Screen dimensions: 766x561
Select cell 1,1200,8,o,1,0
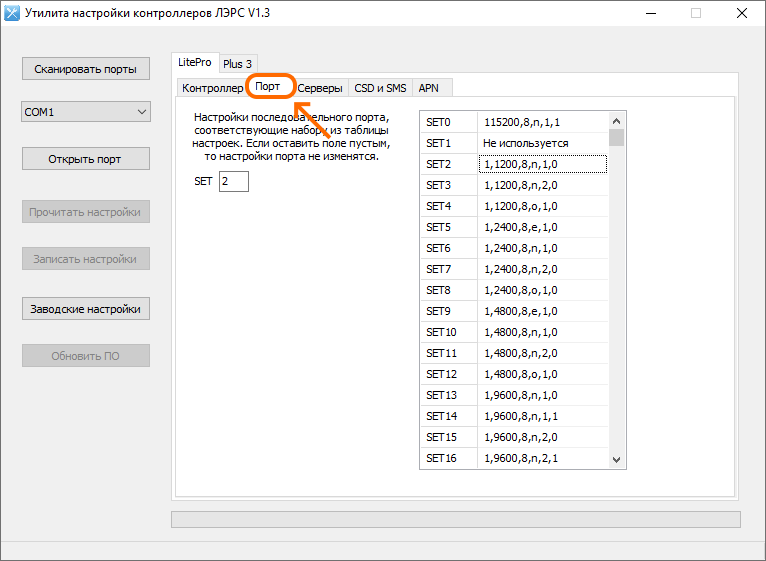pyautogui.click(x=543, y=206)
